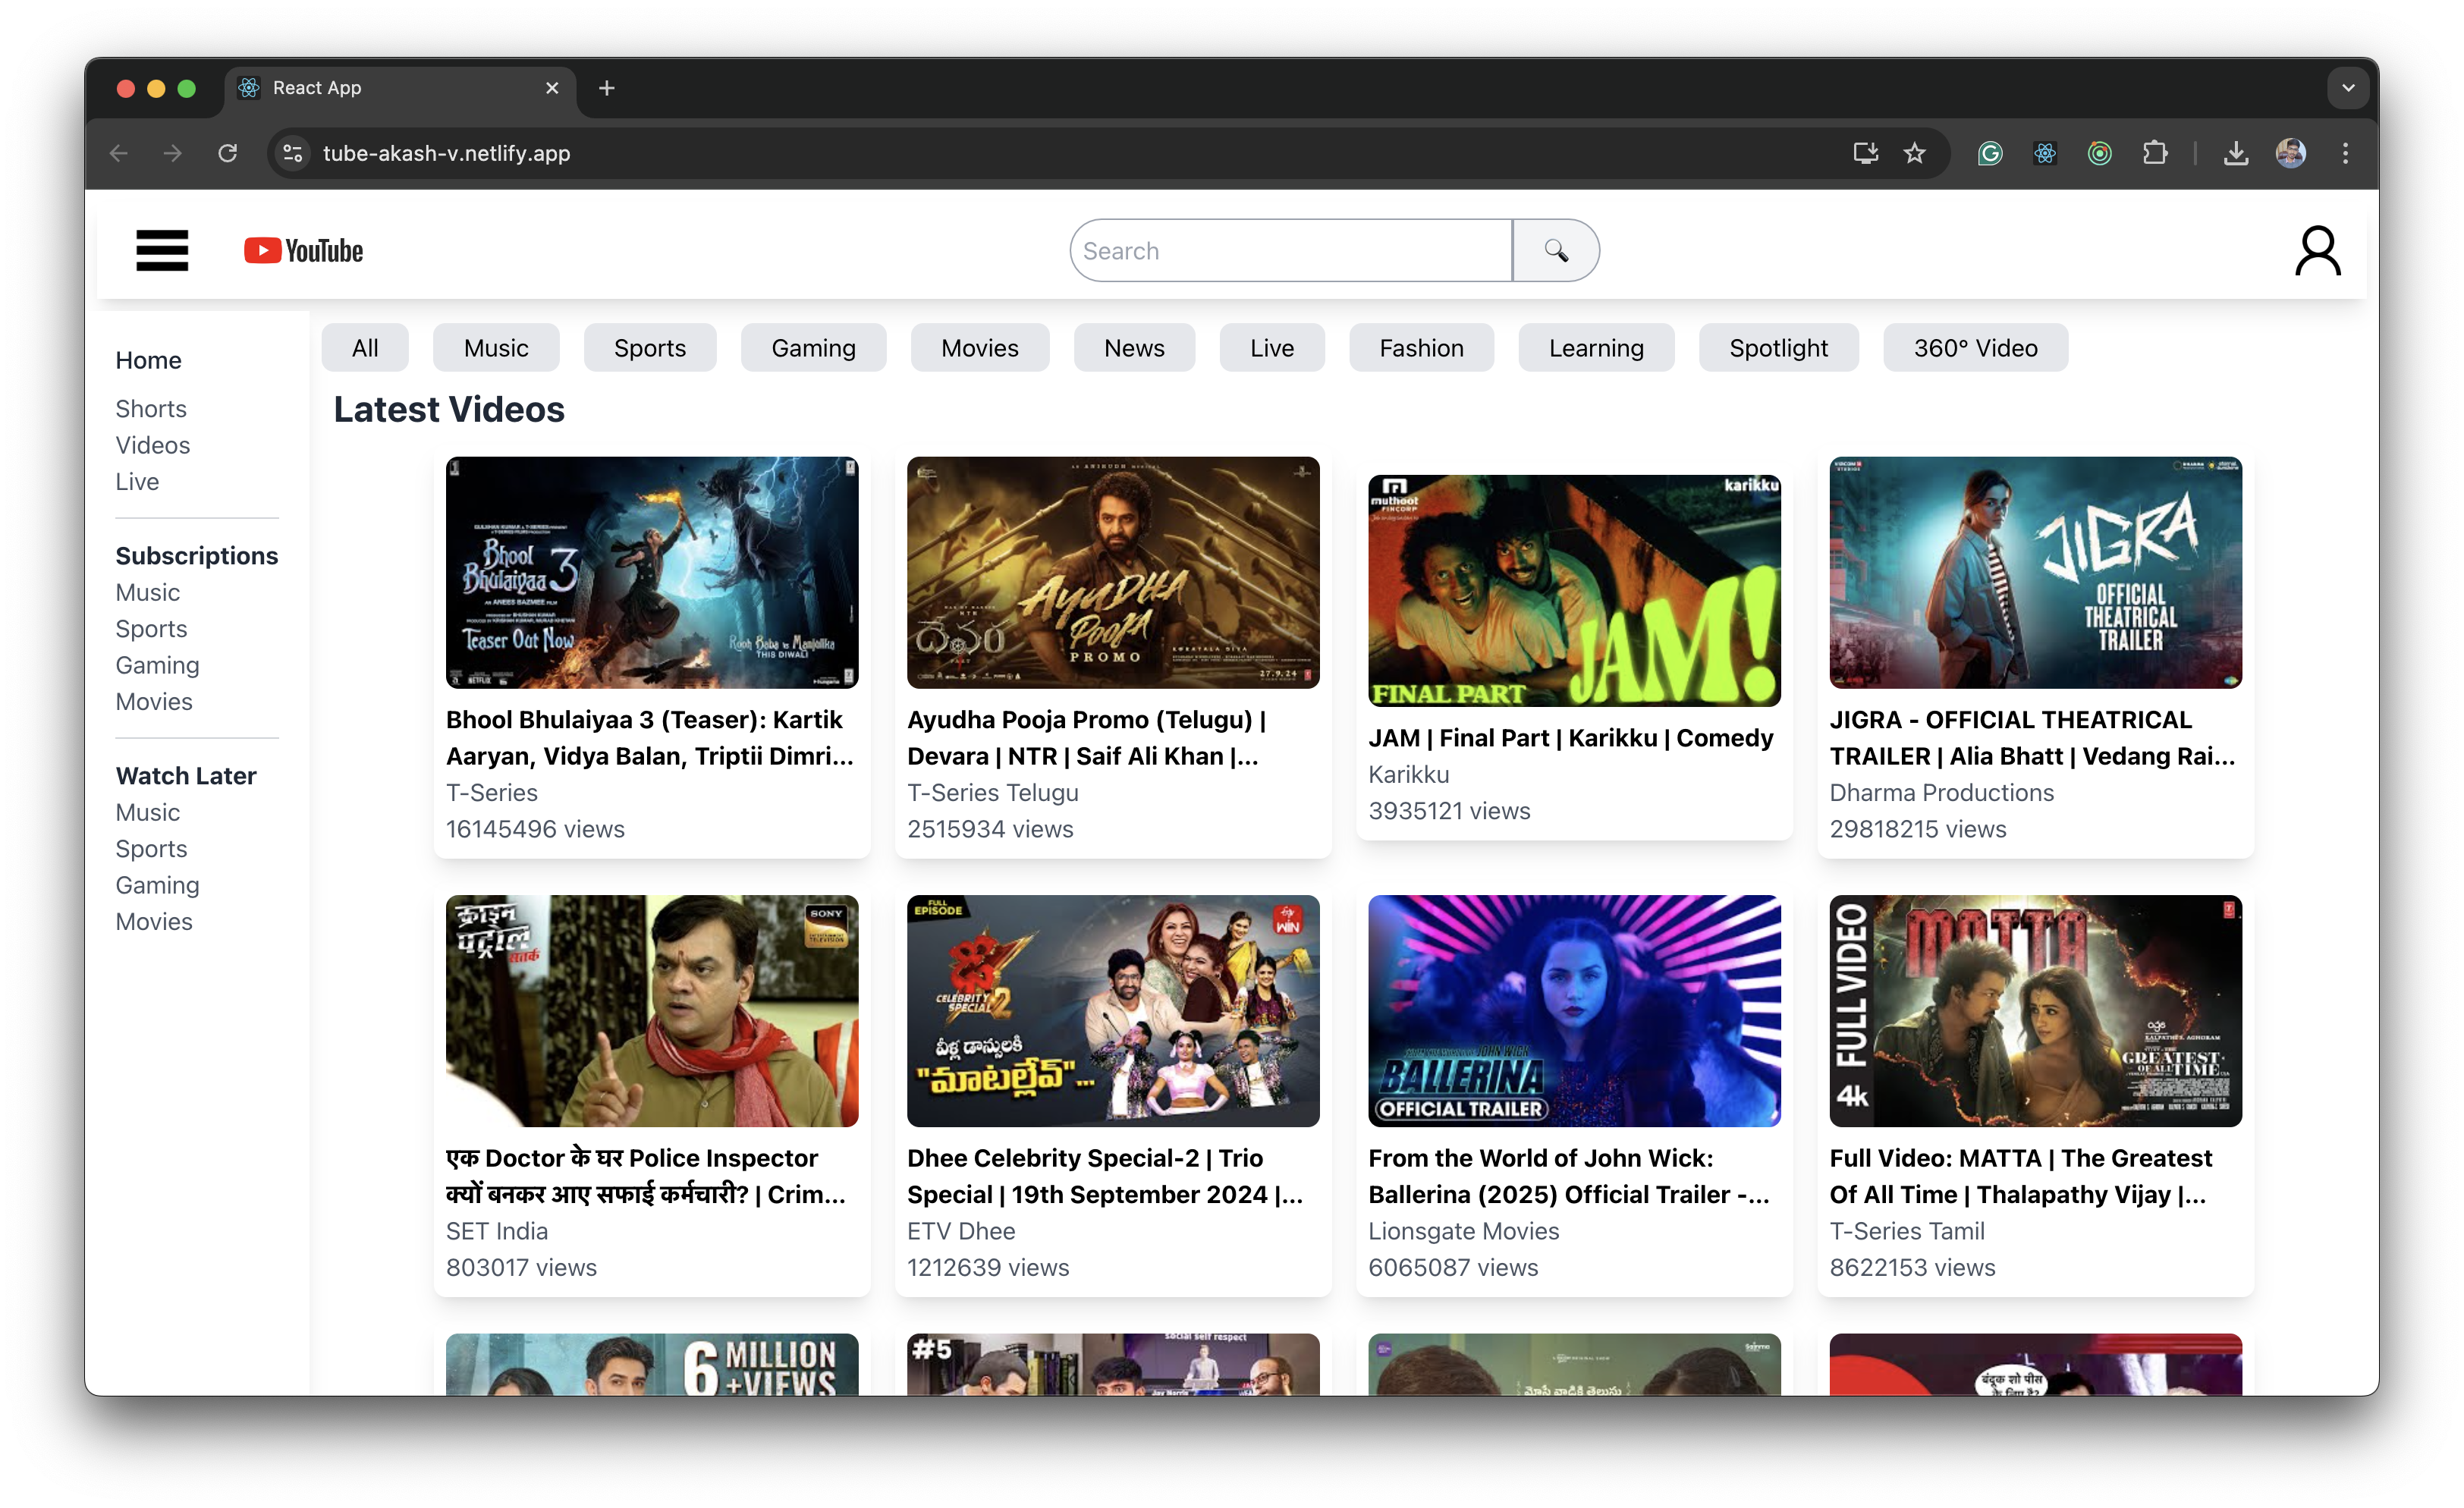This screenshot has width=2464, height=1508.
Task: Open the React Developer Tools extension
Action: pyautogui.click(x=2045, y=153)
